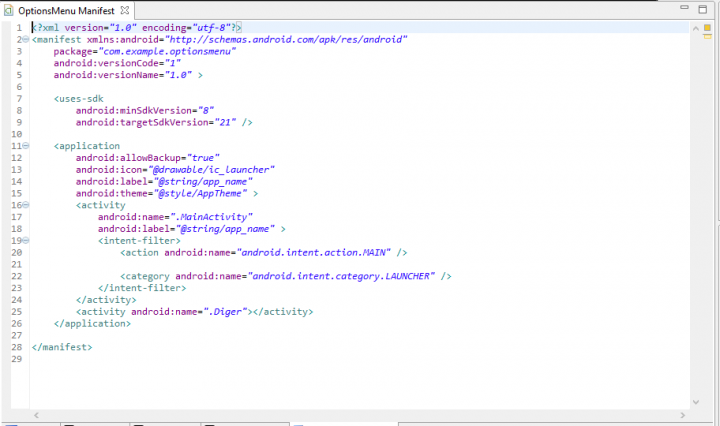Click the <uses-sdk tag
Screen dimensions: 720x426
(x=79, y=99)
